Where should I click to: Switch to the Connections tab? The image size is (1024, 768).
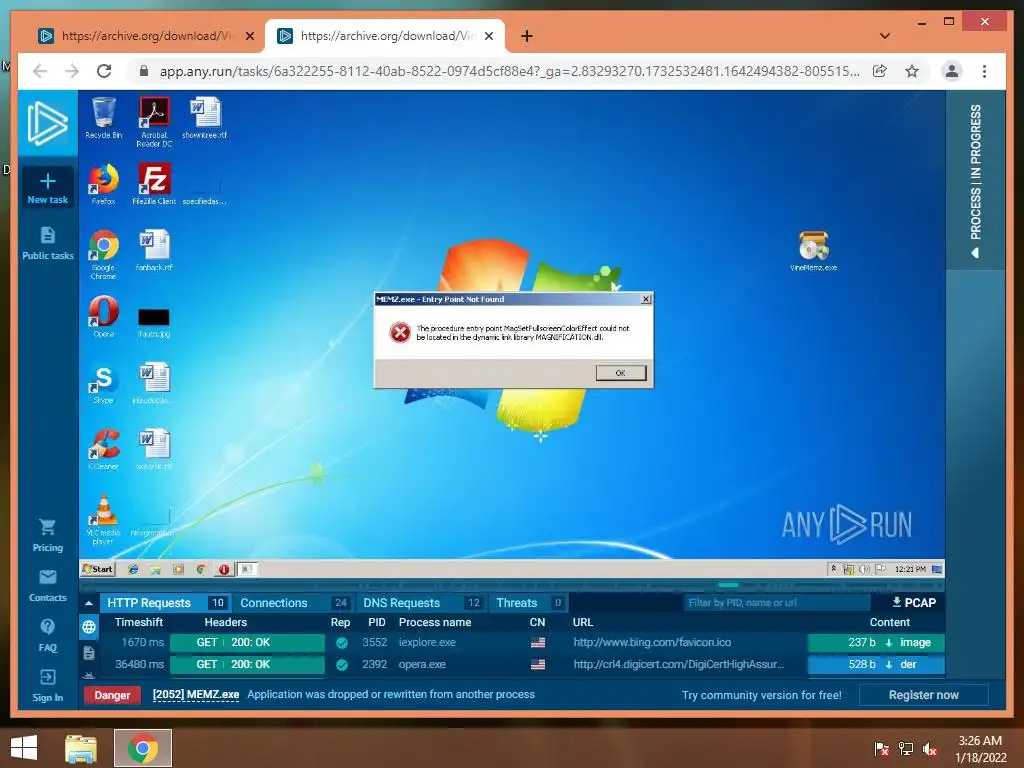click(x=292, y=603)
